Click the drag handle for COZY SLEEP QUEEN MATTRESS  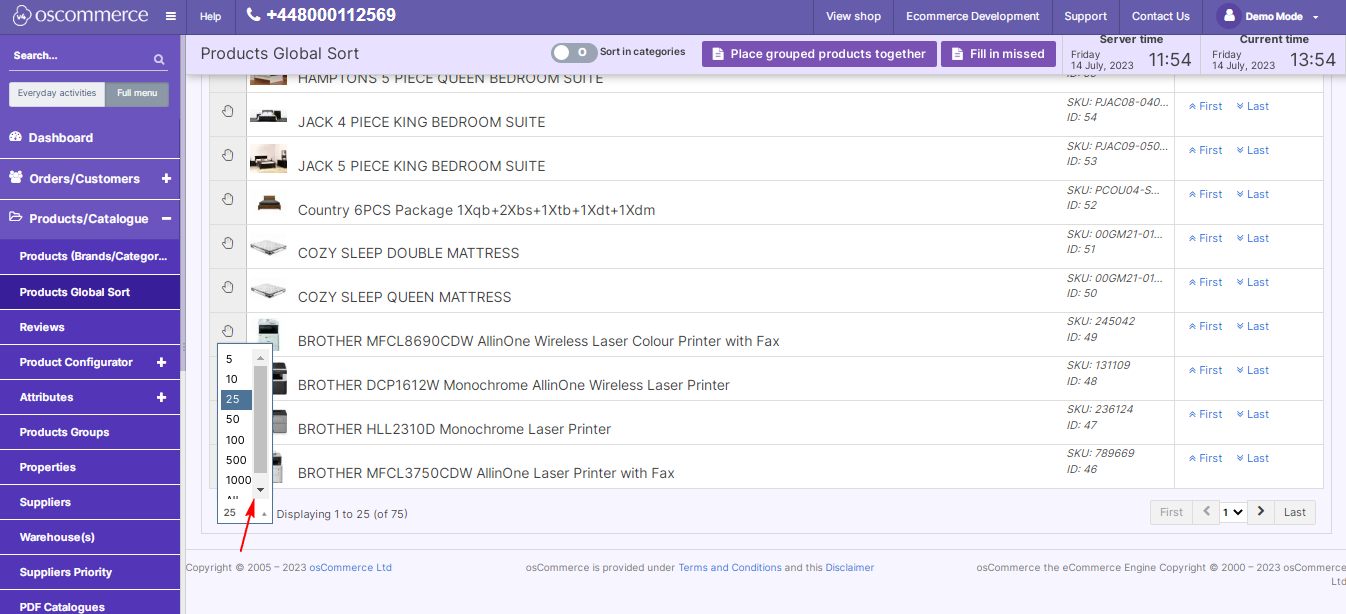point(228,287)
